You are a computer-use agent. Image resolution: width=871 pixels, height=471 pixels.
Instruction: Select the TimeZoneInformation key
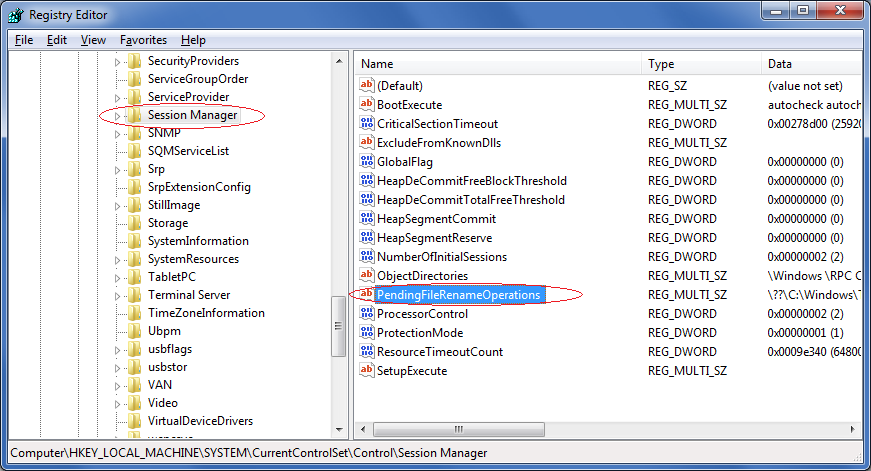tap(206, 313)
